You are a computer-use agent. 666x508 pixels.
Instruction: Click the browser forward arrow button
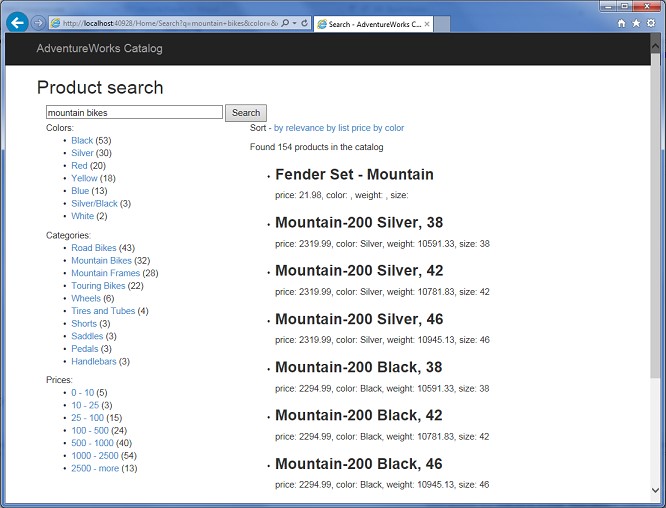tap(38, 23)
